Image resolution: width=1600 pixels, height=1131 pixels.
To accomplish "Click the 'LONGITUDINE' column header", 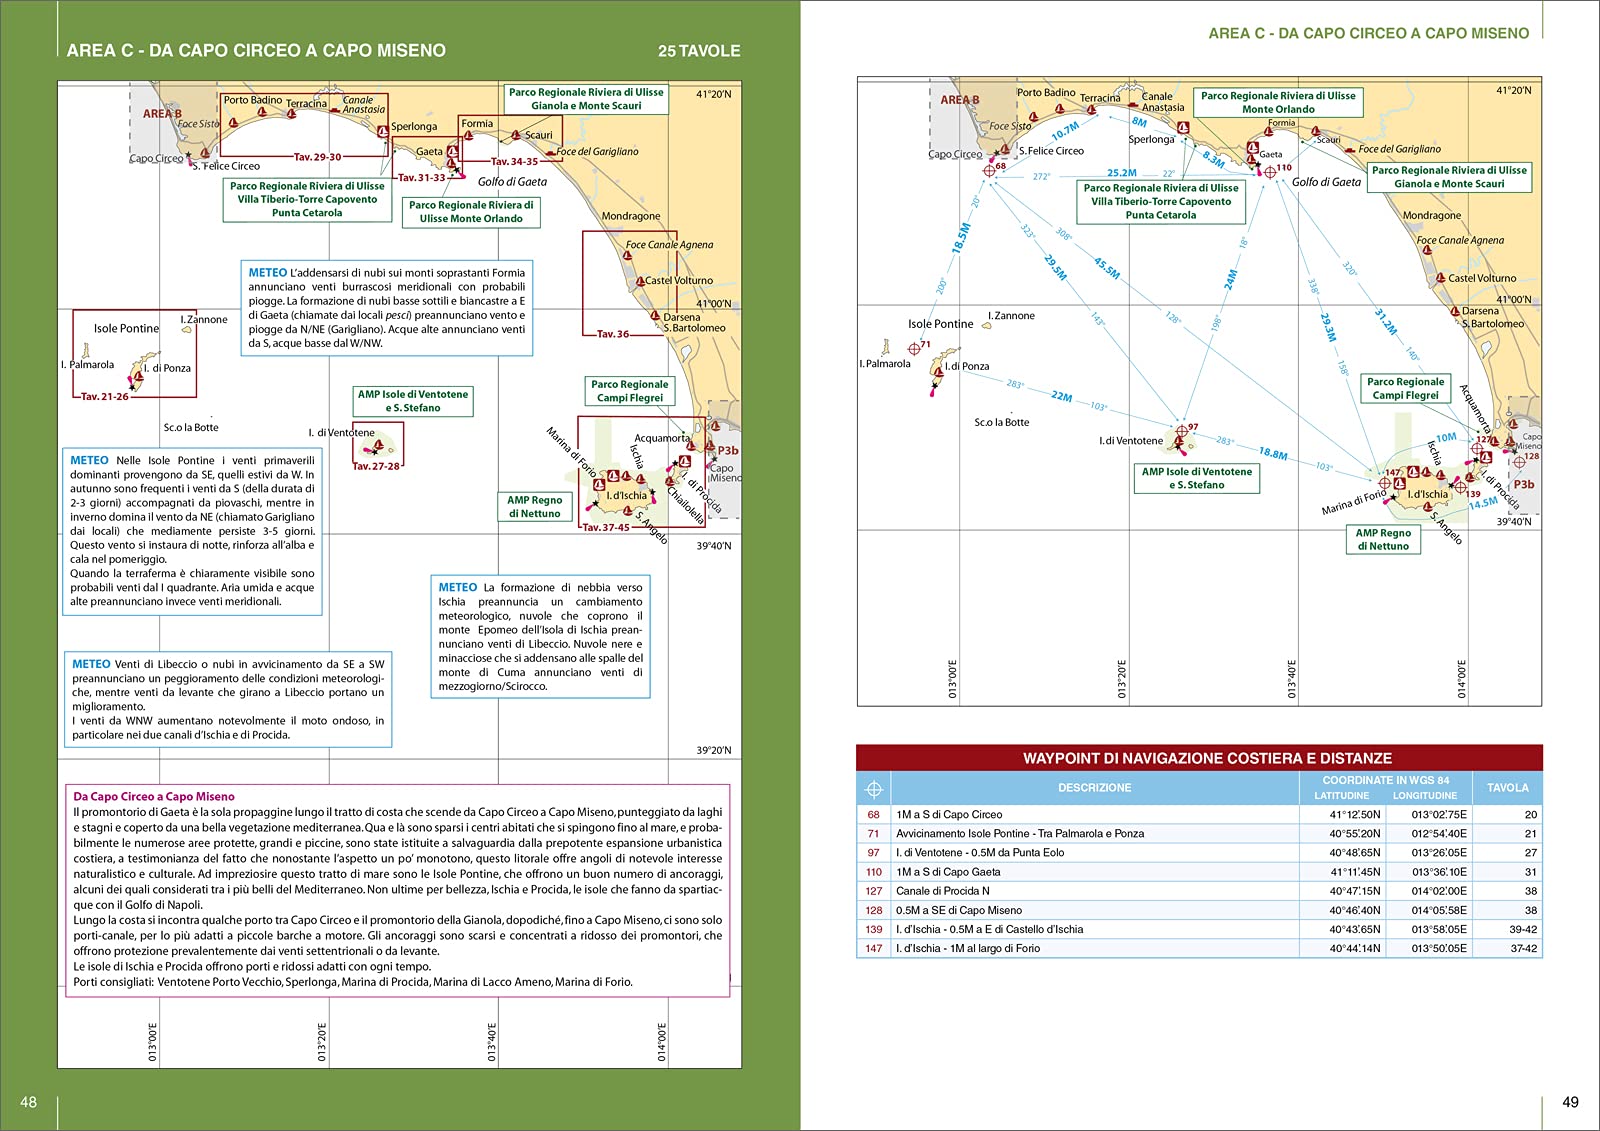I will click(x=1425, y=796).
